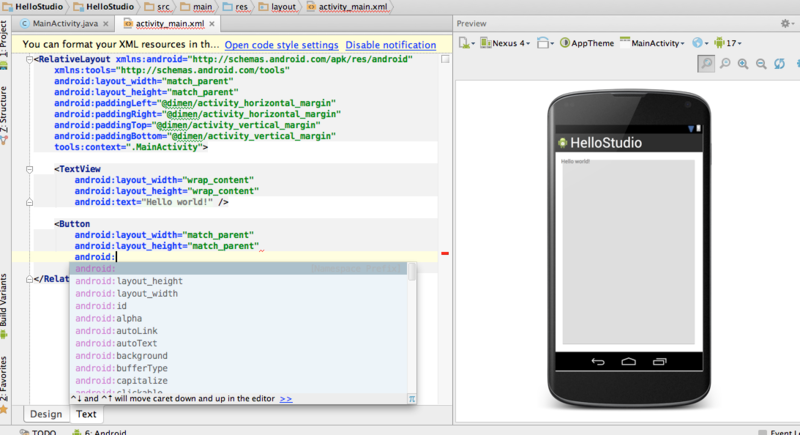Select android:capitalize completion suggestion
Image resolution: width=800 pixels, height=435 pixels.
(239, 380)
